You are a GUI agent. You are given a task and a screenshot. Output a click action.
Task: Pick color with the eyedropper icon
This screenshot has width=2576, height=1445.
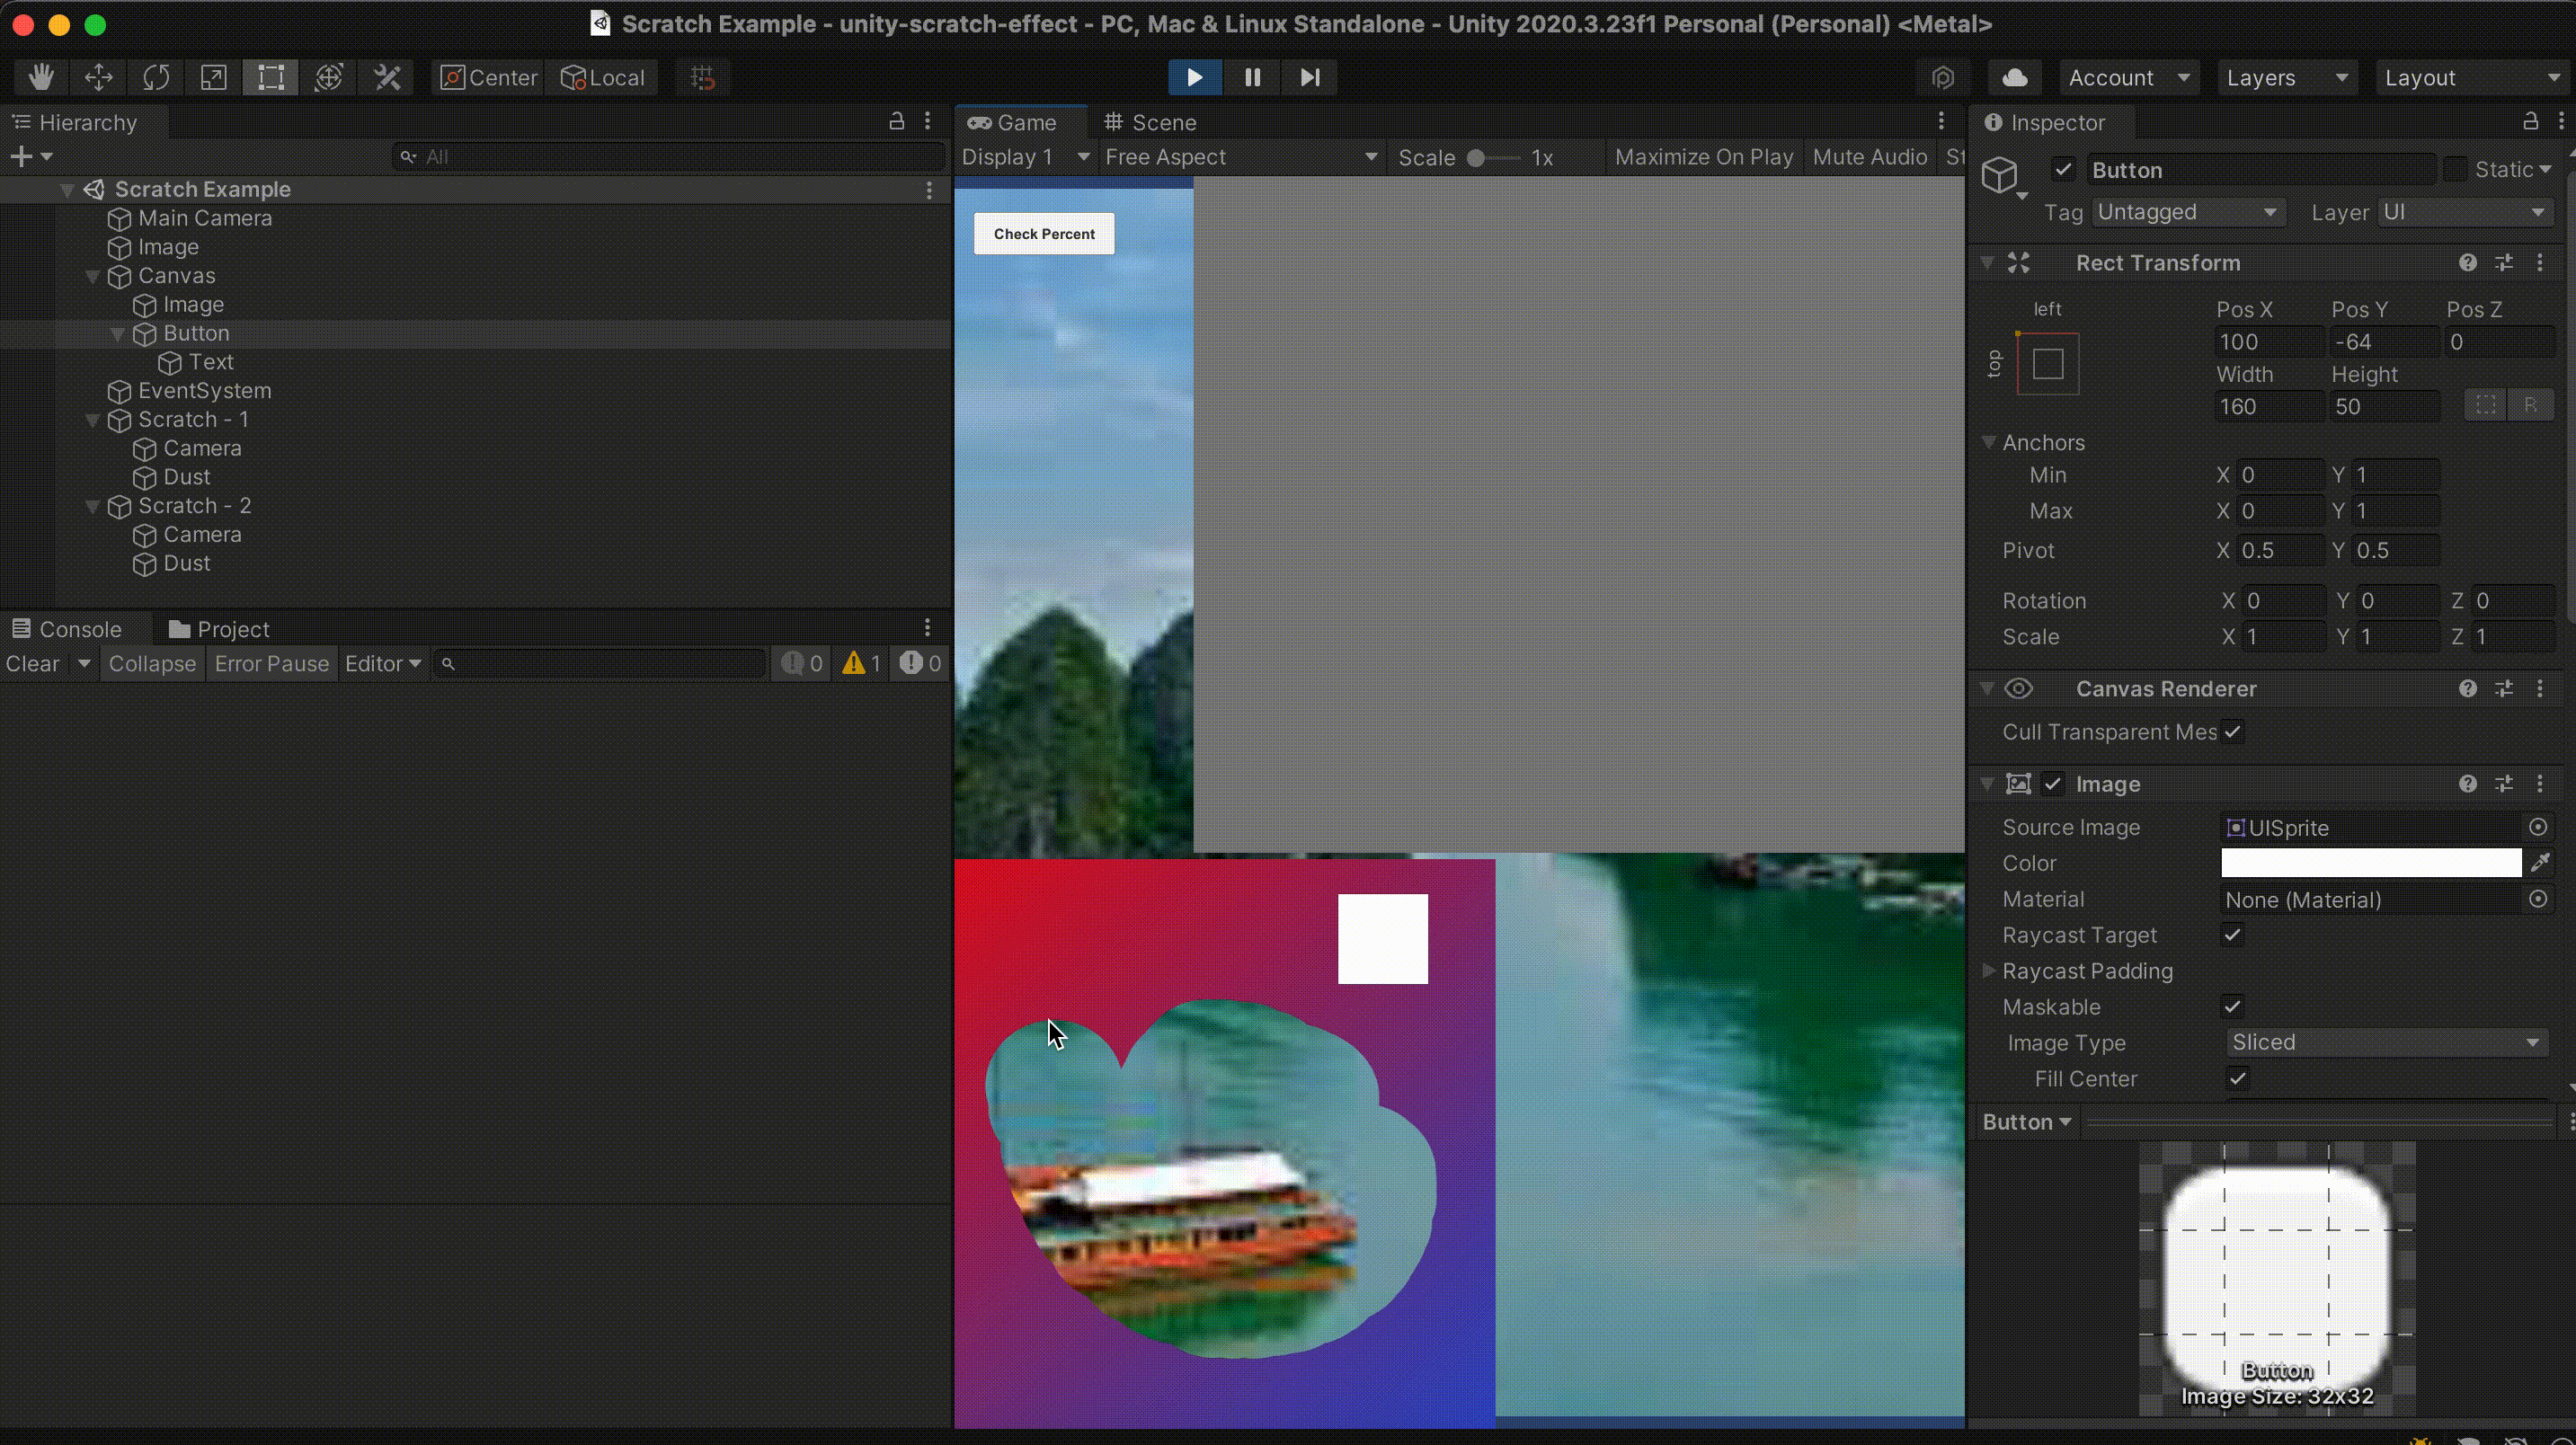(x=2539, y=863)
